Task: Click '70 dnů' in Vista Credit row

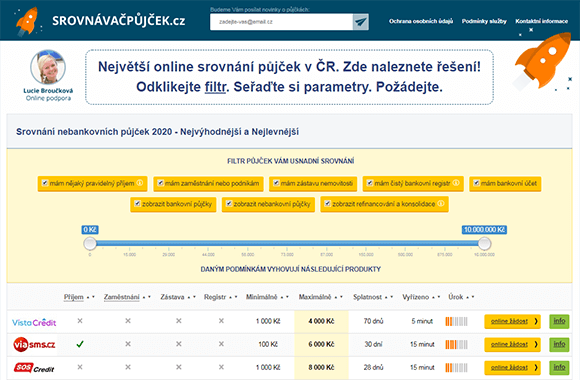Action: pos(374,321)
